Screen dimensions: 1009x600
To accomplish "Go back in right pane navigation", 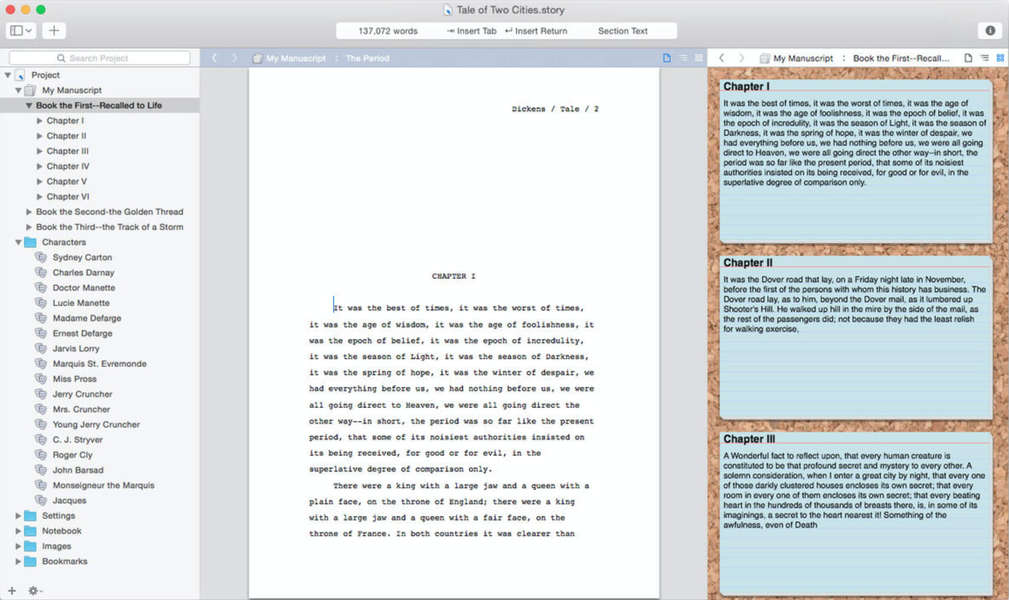I will click(721, 58).
